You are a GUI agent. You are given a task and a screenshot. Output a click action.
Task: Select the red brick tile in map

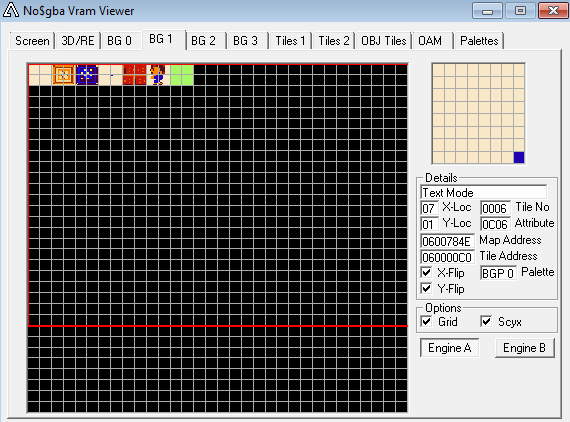pos(135,75)
